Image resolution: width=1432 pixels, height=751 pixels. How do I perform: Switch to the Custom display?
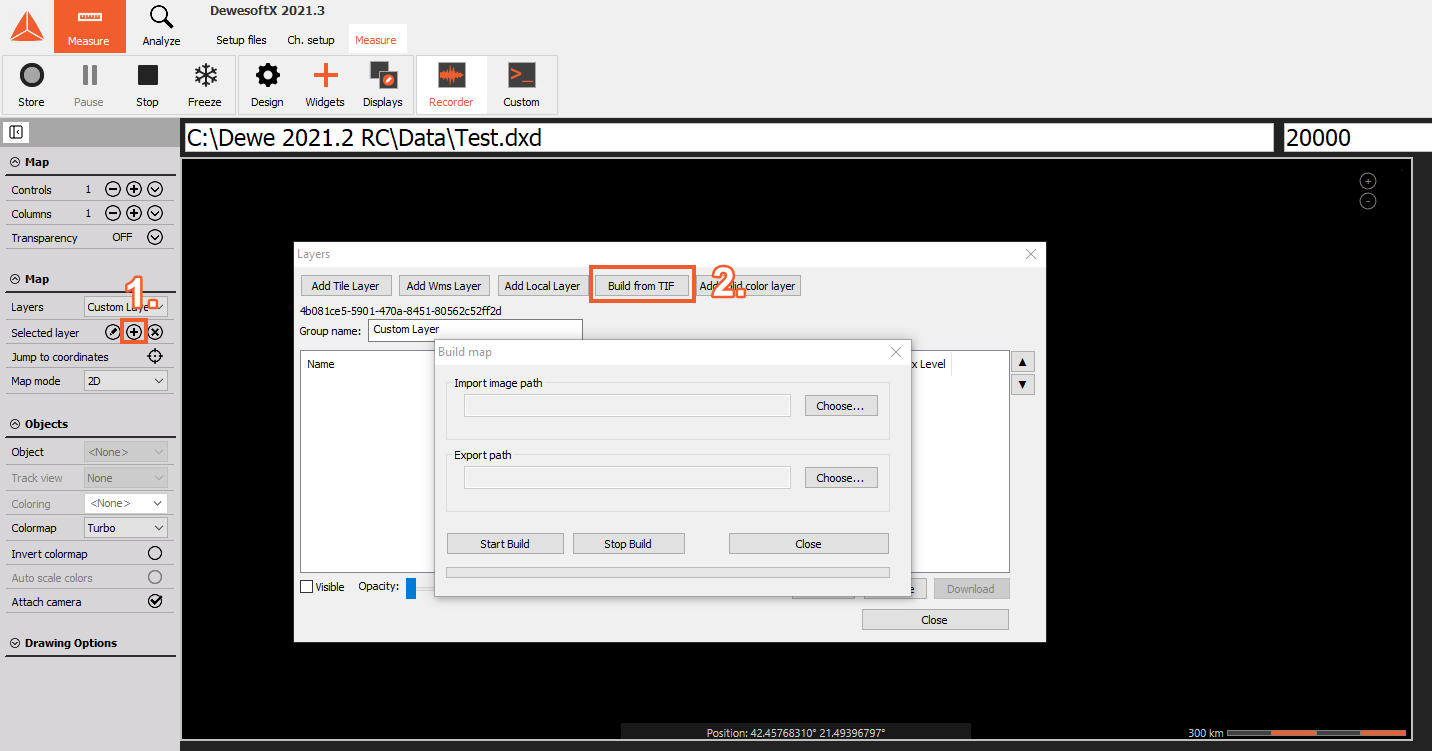point(521,85)
